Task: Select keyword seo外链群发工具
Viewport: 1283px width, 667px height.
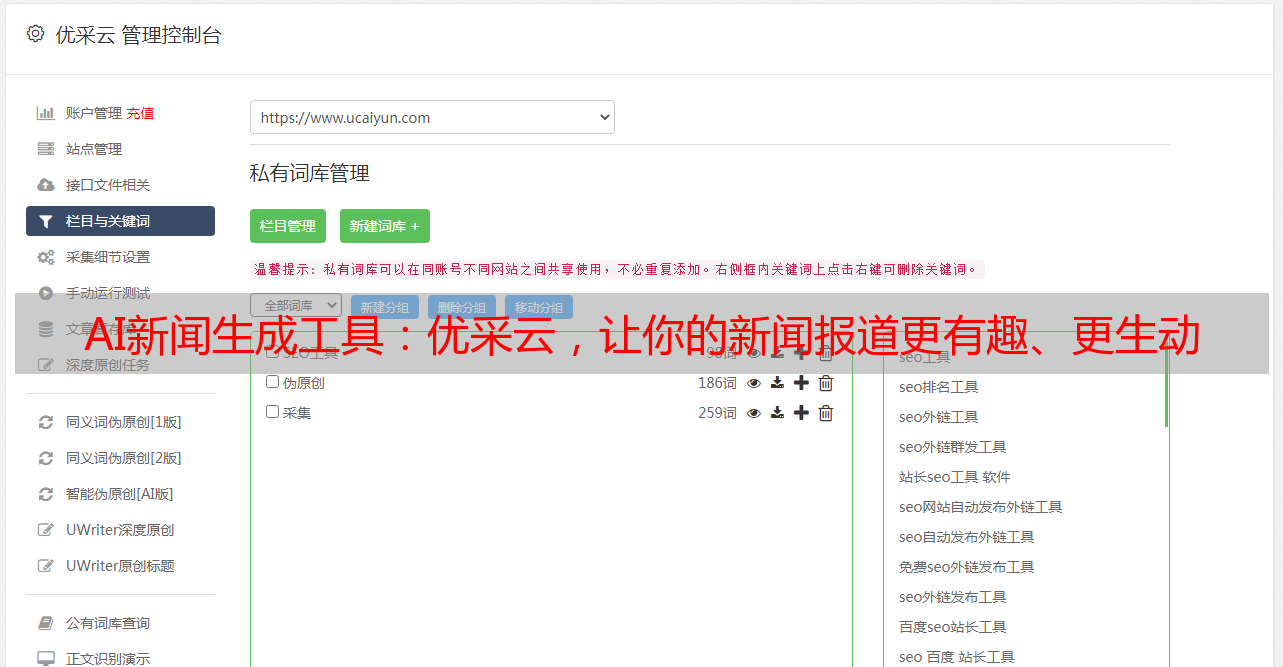Action: coord(952,447)
